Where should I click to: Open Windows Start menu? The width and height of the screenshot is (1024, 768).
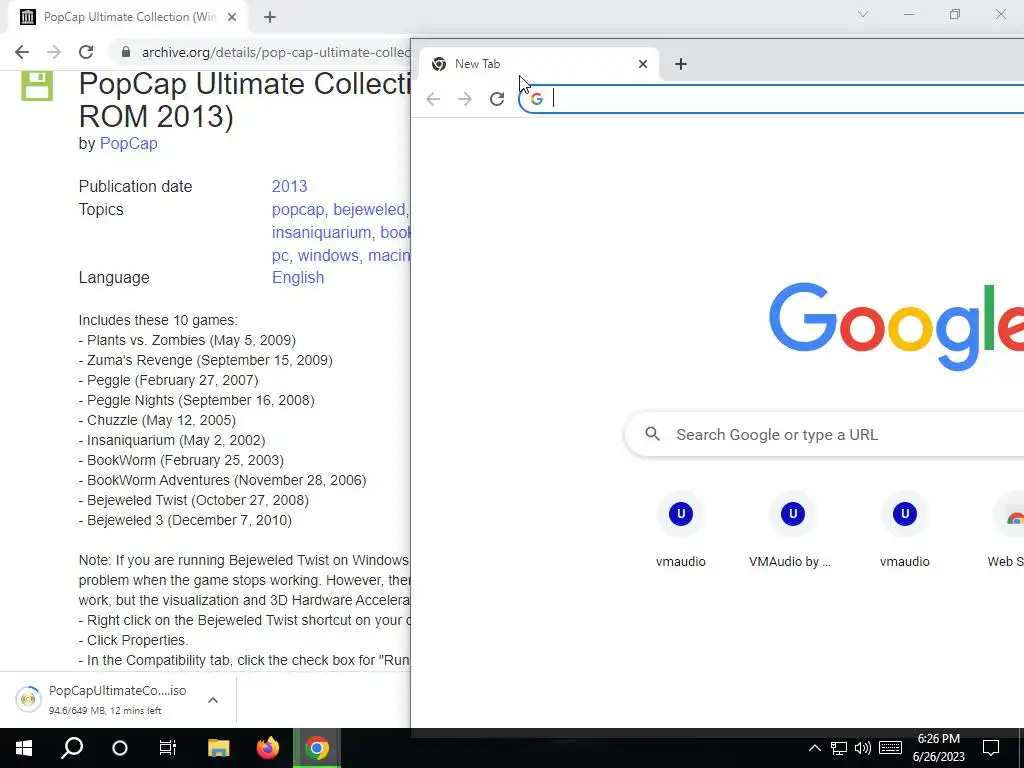click(x=24, y=748)
